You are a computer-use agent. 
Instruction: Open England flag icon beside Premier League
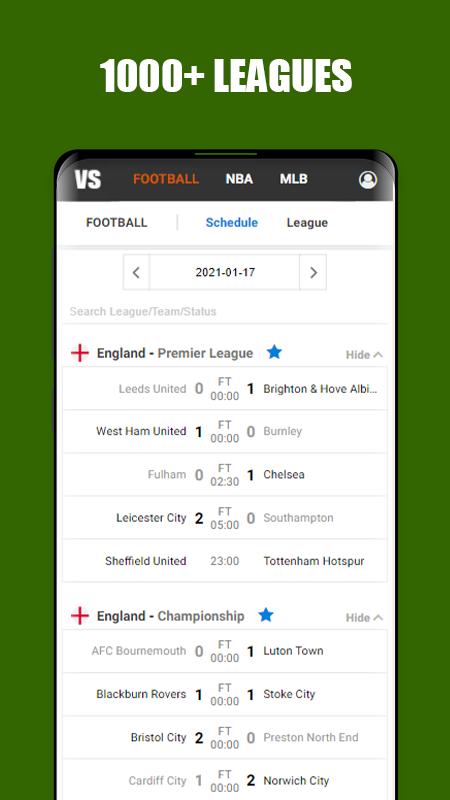click(x=80, y=353)
